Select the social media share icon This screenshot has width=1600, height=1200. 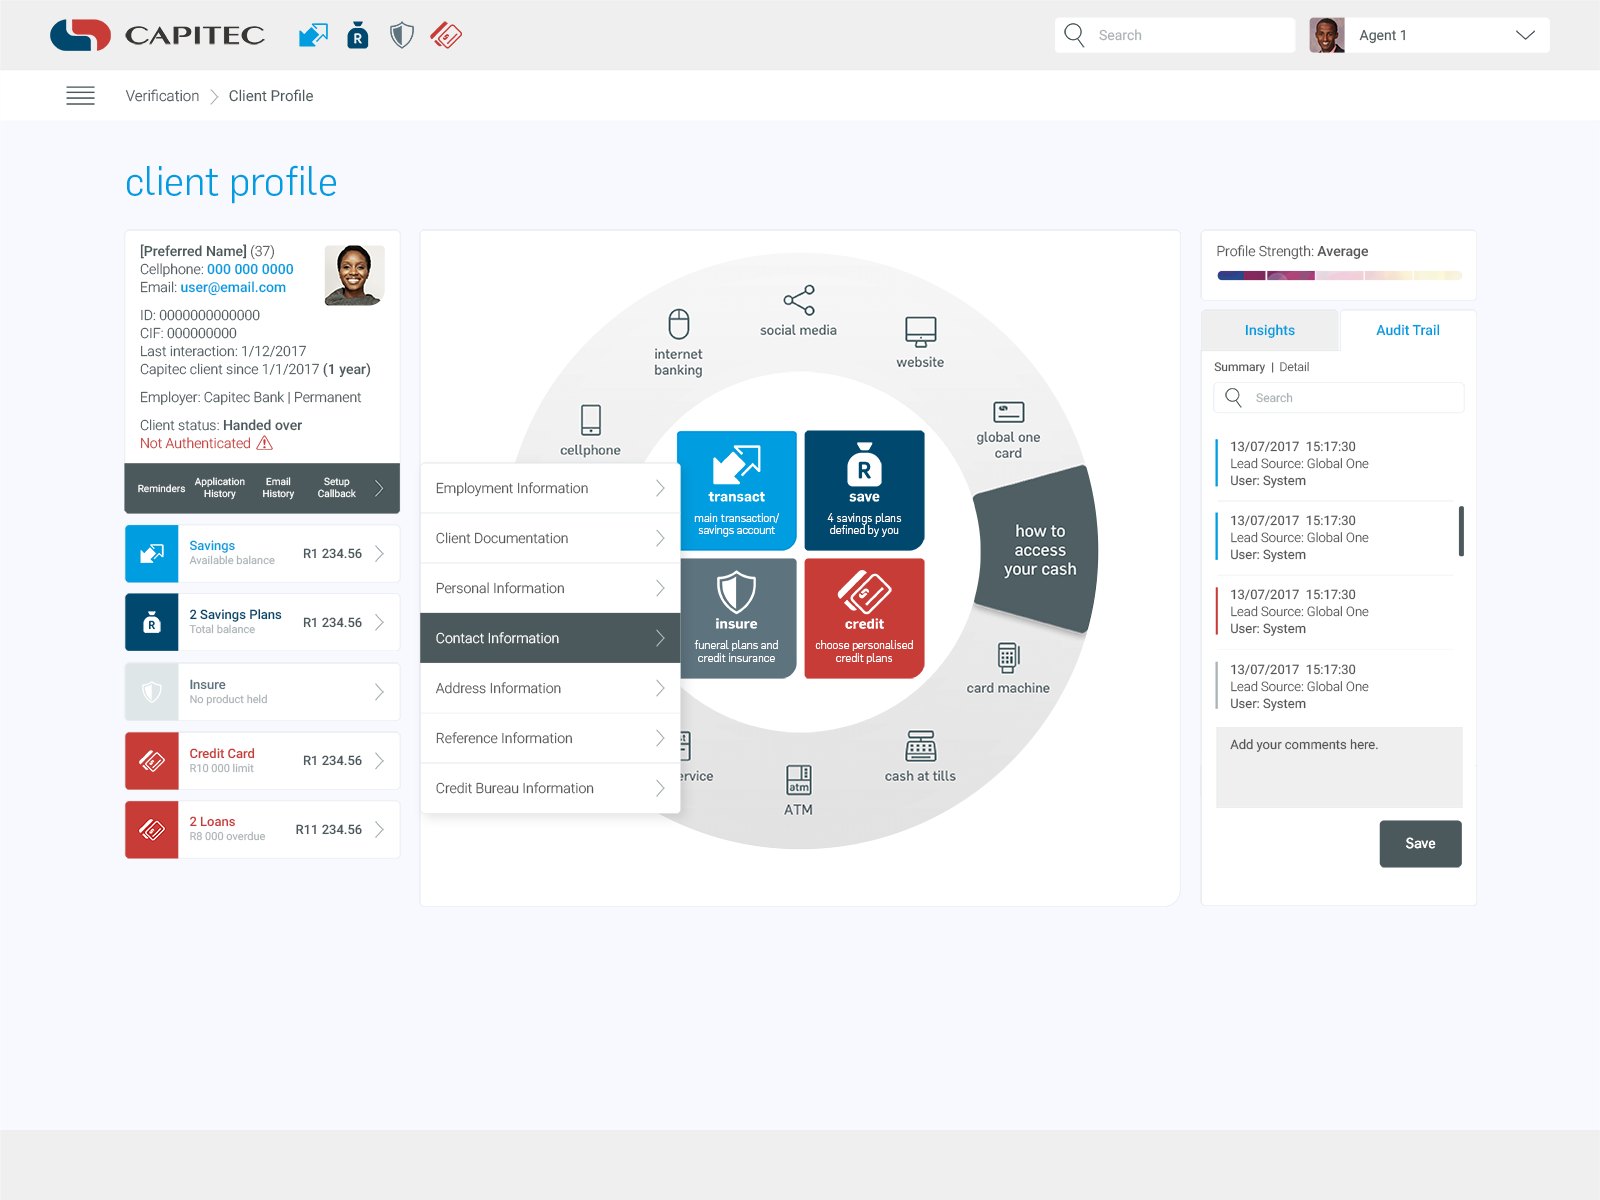(799, 300)
